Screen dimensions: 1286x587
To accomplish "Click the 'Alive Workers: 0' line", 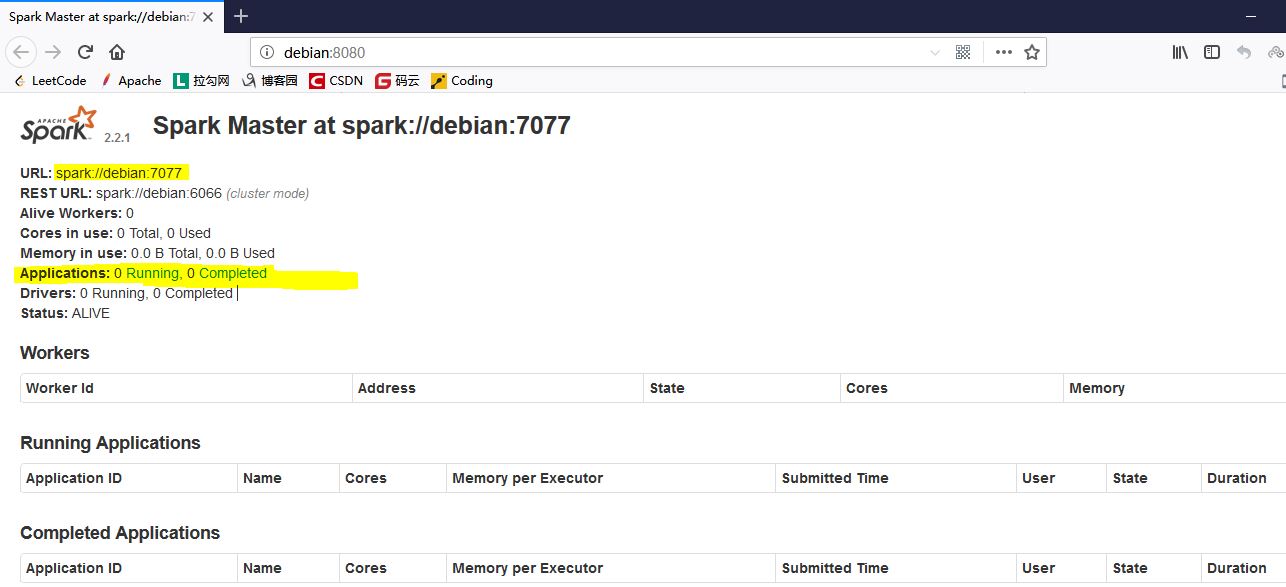I will pyautogui.click(x=77, y=213).
